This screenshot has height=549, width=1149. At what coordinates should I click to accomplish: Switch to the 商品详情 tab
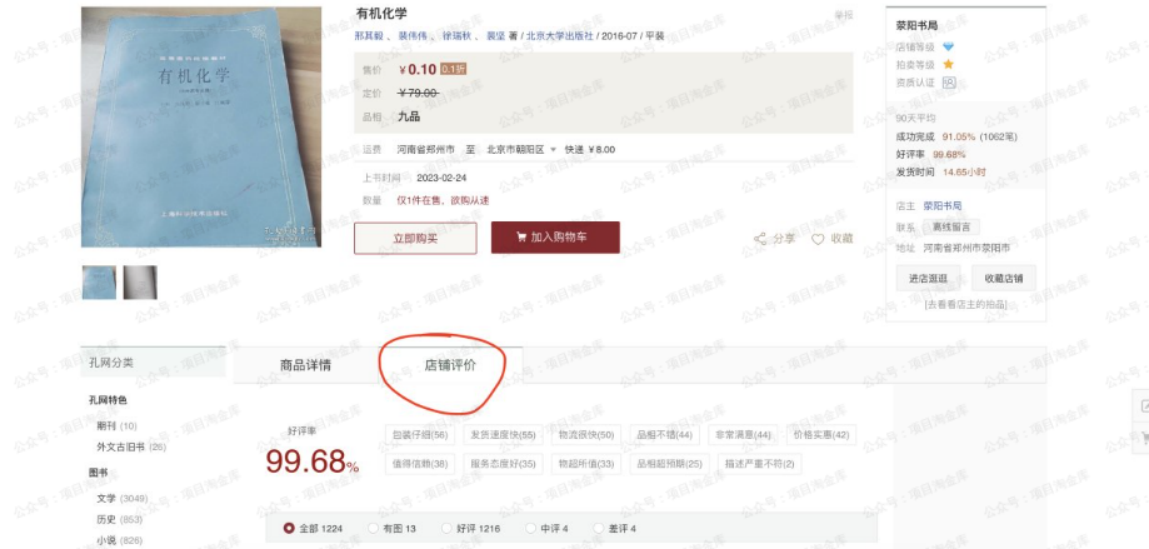click(306, 365)
